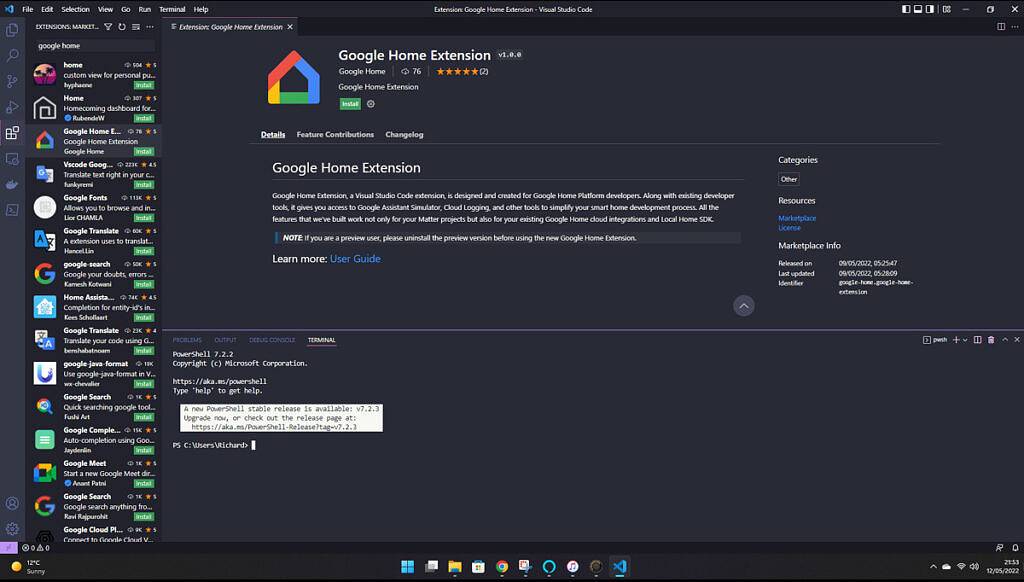Filter the Marketplace extensions list

[x=110, y=28]
